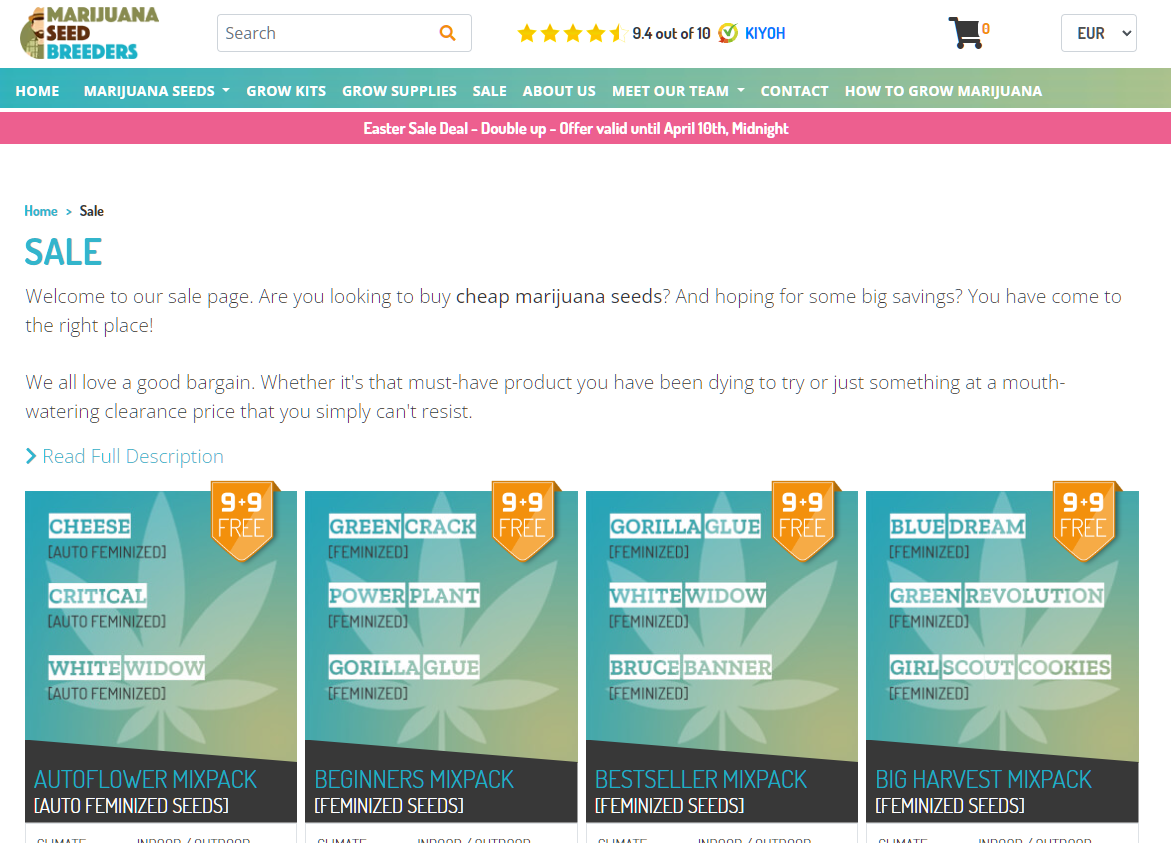The height and width of the screenshot is (843, 1171).
Task: Click the 'cheap marijuana seeds' text link
Action: (x=559, y=296)
